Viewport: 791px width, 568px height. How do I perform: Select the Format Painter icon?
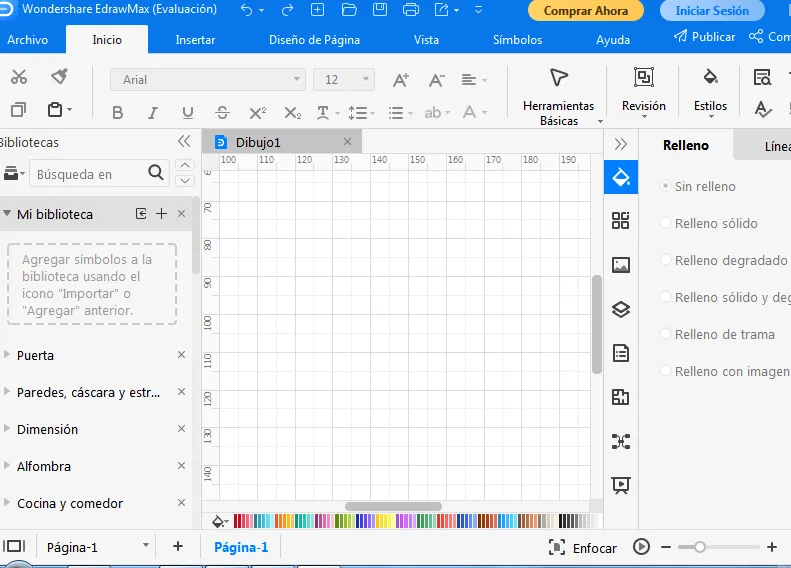pyautogui.click(x=60, y=77)
